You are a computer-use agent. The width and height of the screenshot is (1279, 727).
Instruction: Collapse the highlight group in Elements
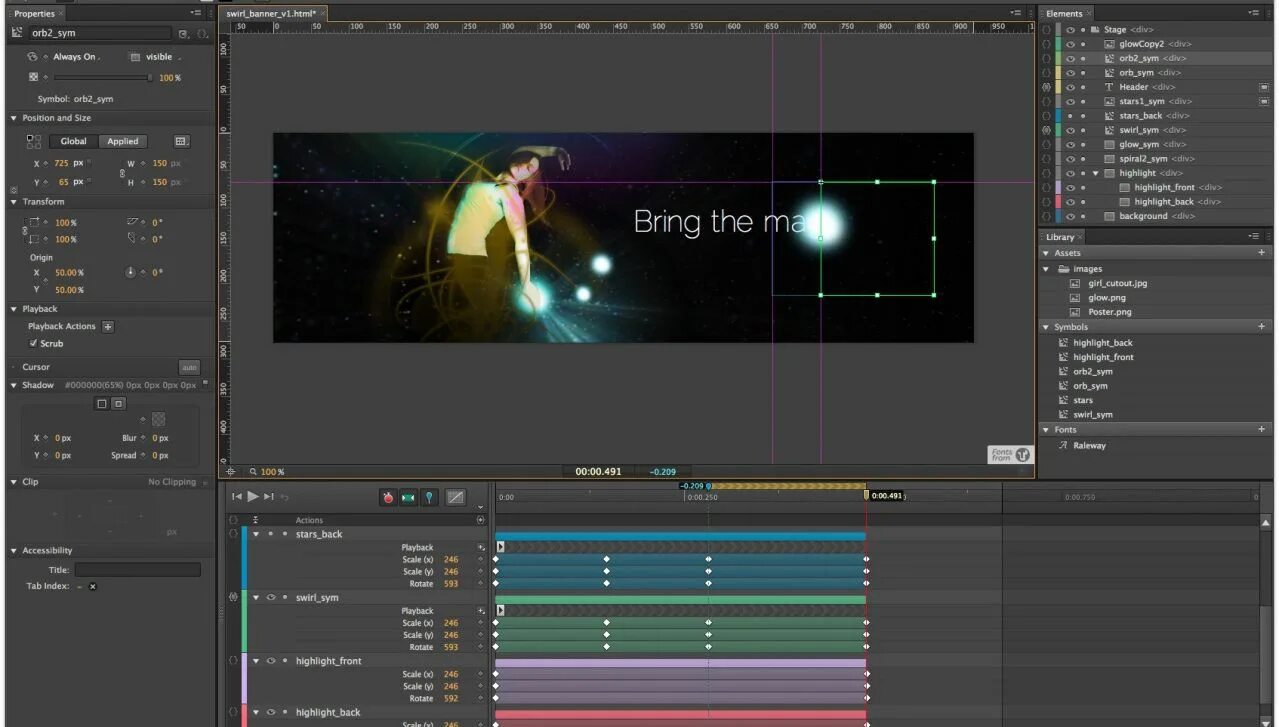coord(1095,173)
